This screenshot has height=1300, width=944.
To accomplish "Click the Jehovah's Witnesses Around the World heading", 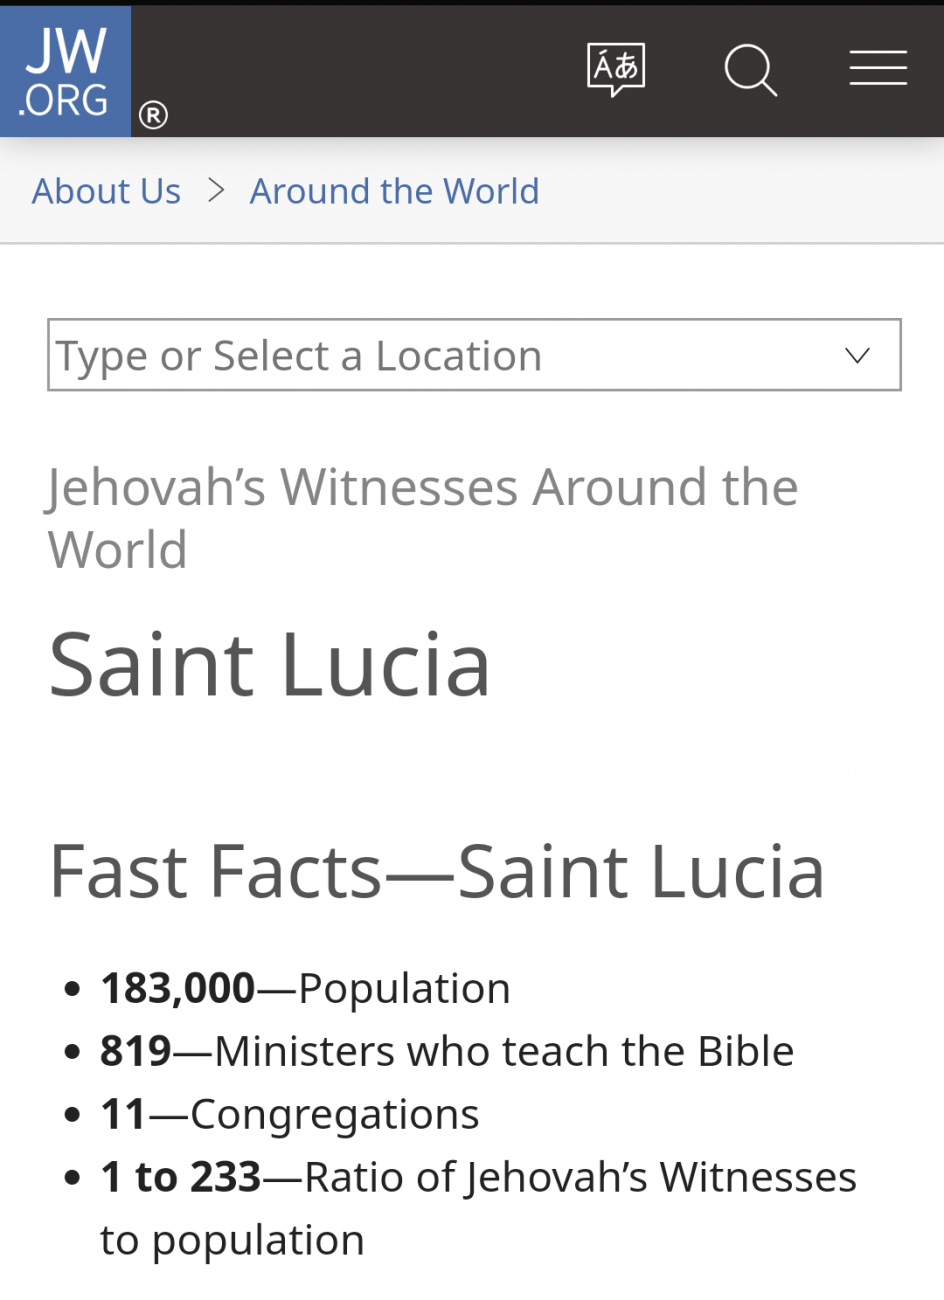I will (423, 518).
